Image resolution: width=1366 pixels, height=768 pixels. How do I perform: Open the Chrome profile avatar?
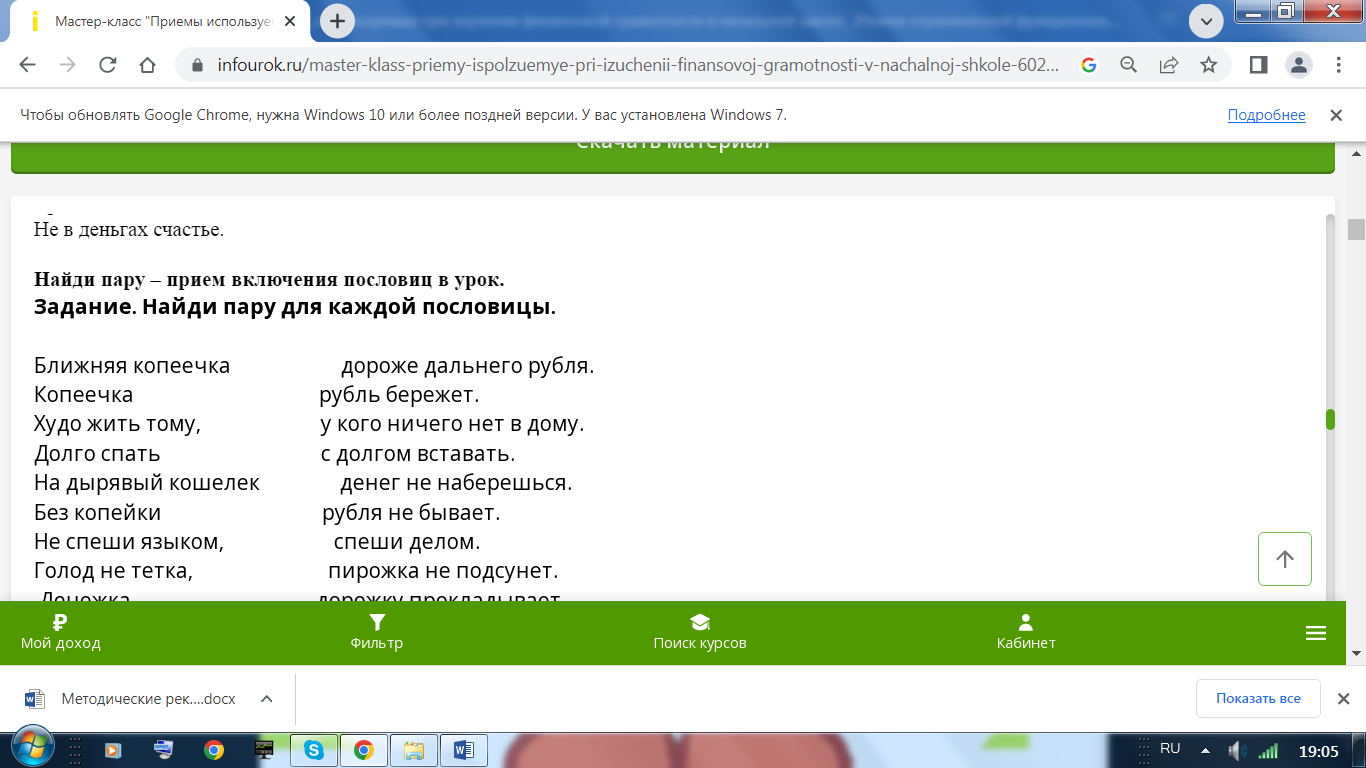click(x=1298, y=65)
